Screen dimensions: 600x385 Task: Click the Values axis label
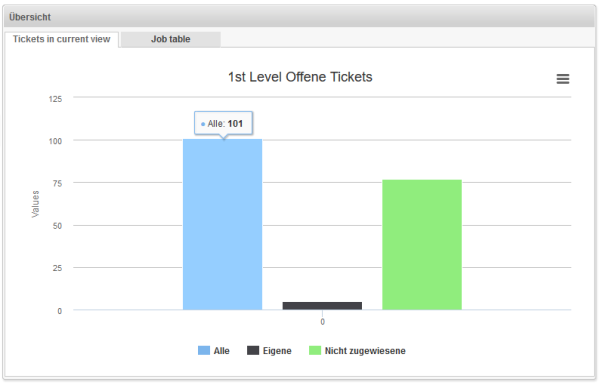[x=35, y=204]
